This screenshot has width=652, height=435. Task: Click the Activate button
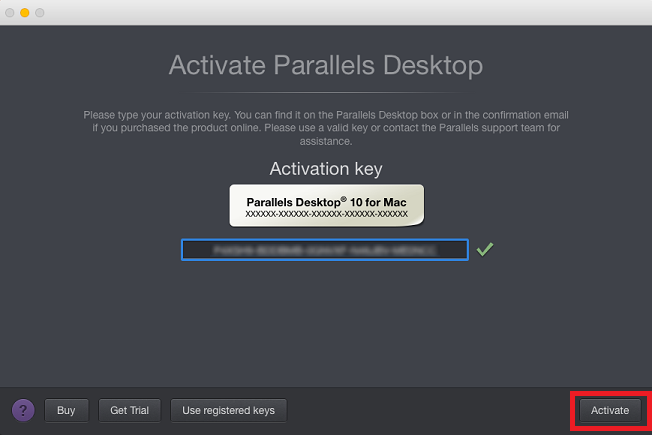click(x=610, y=410)
